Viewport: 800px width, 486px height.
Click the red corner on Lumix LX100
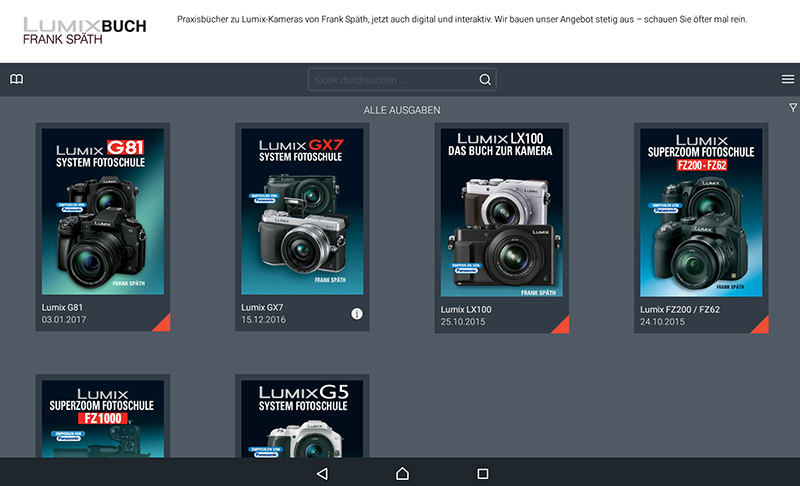pos(562,326)
